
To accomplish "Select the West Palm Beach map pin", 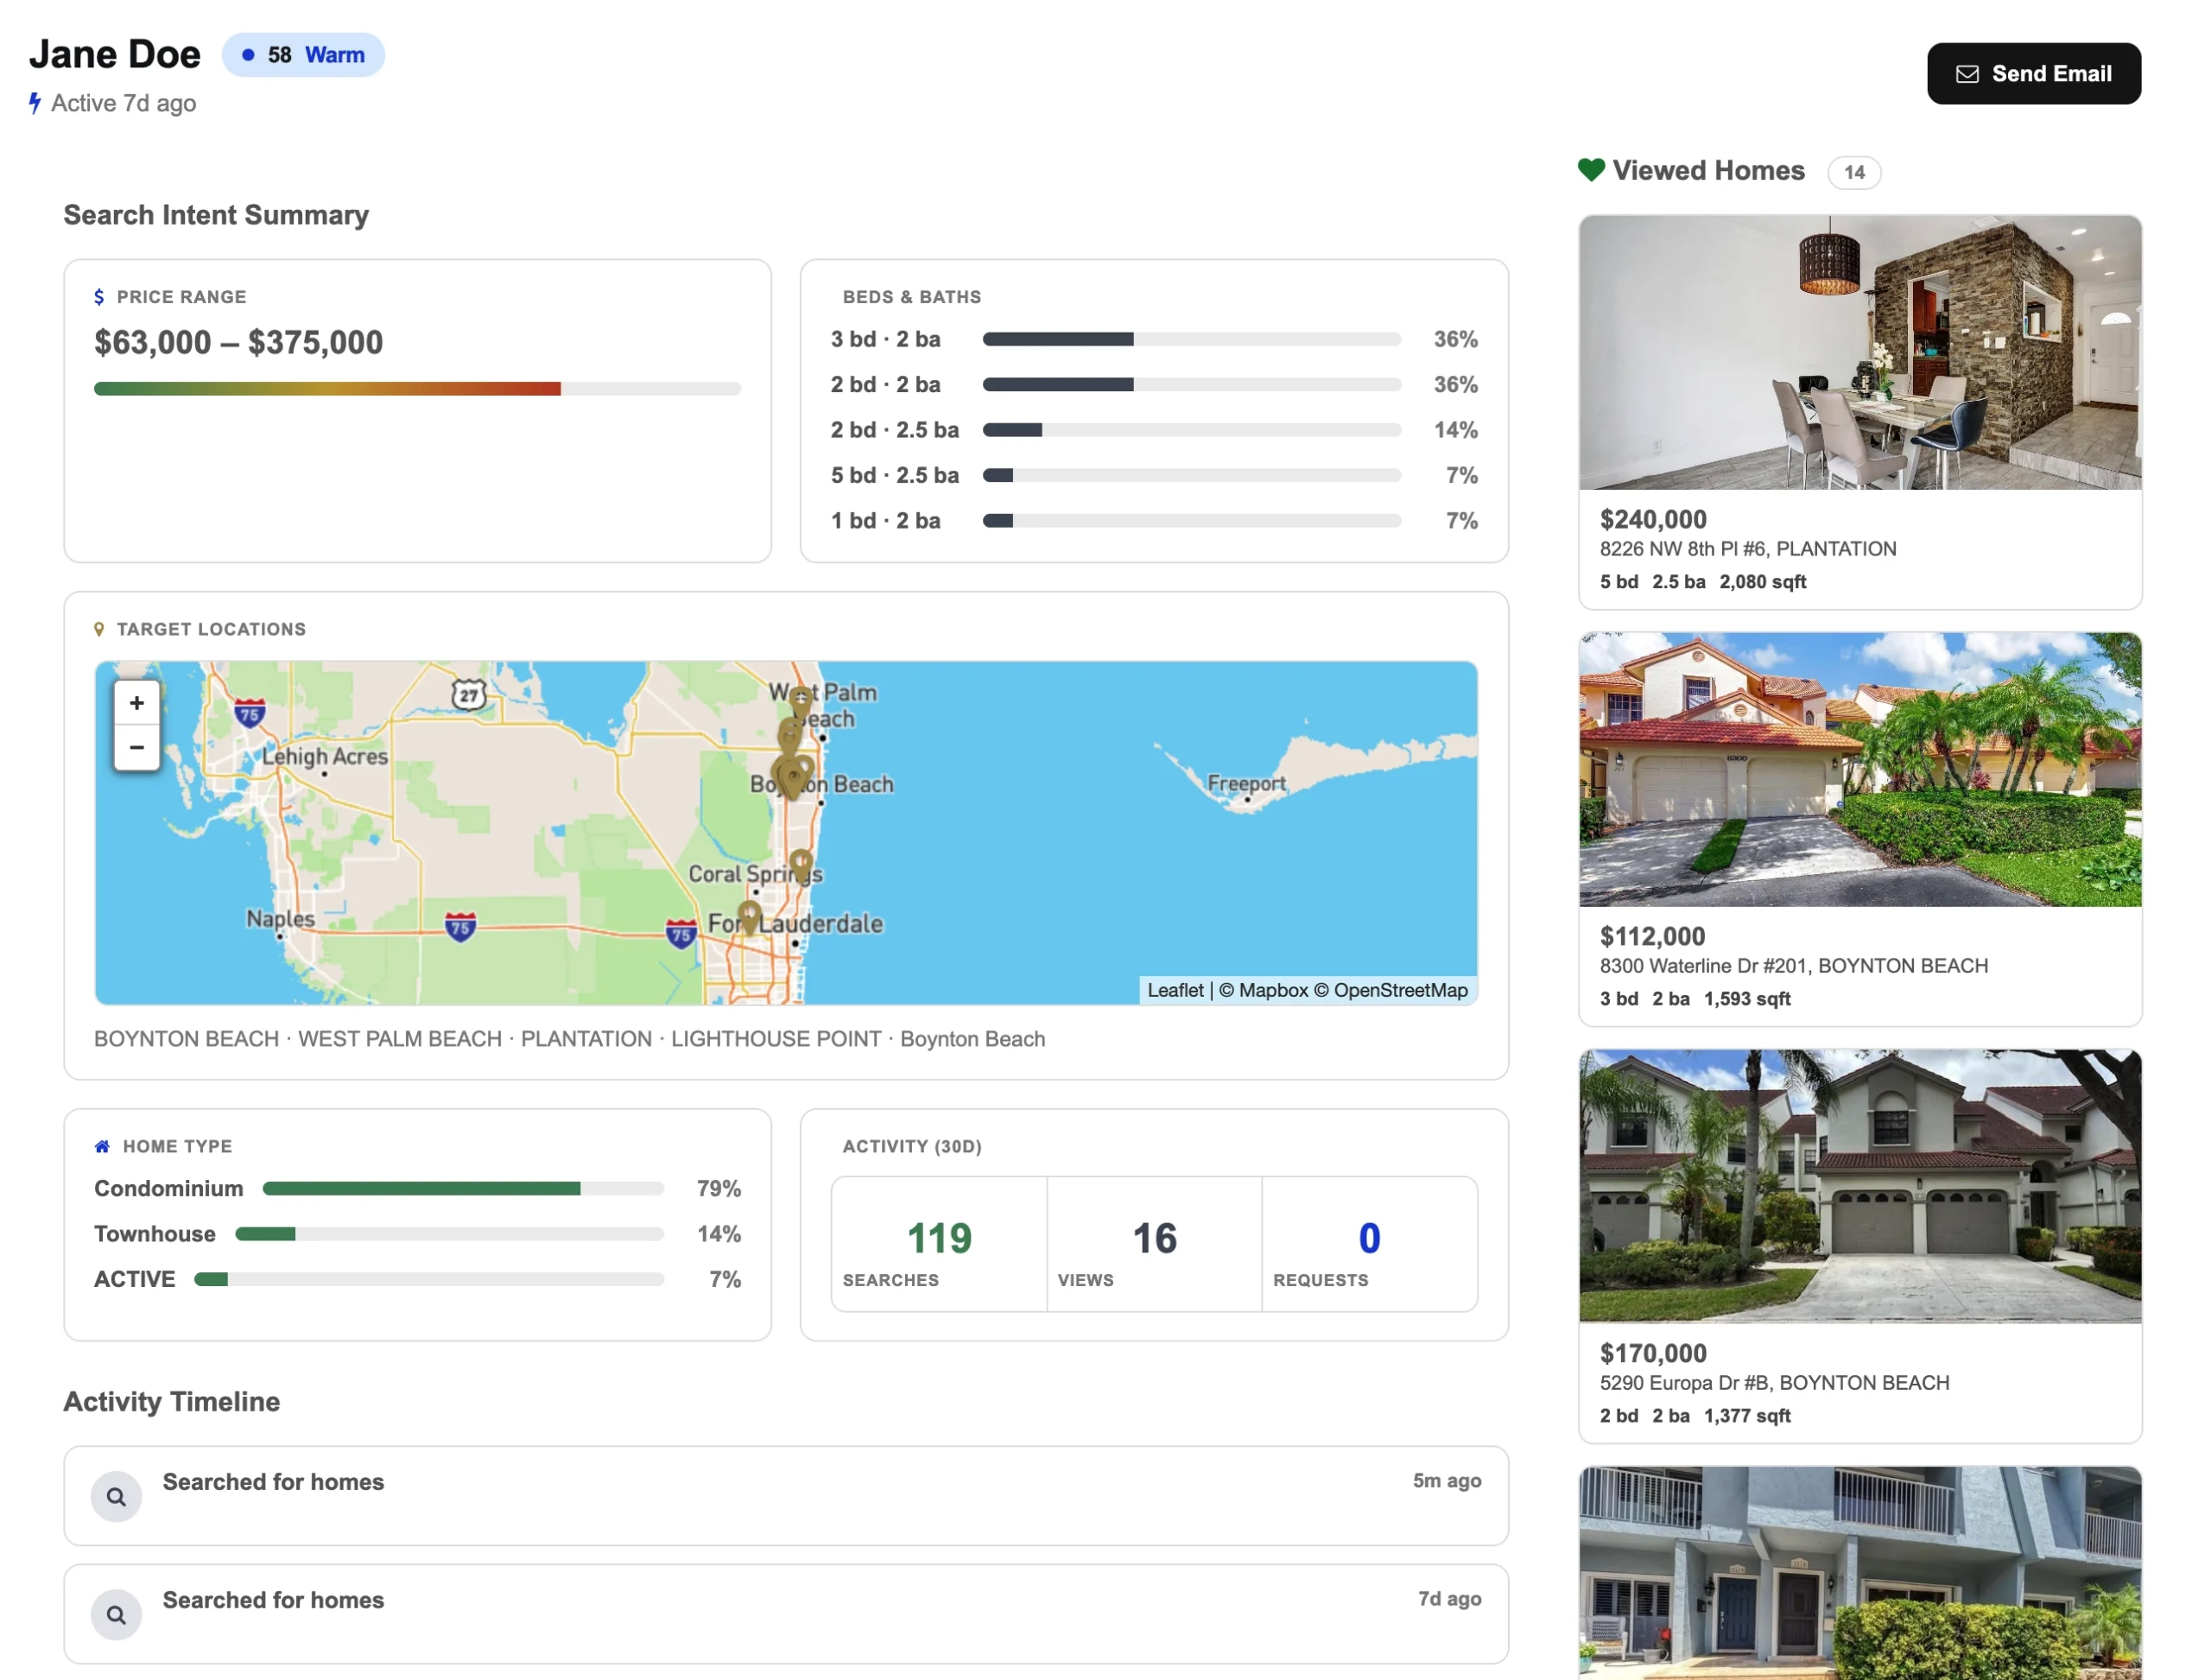I will click(801, 704).
